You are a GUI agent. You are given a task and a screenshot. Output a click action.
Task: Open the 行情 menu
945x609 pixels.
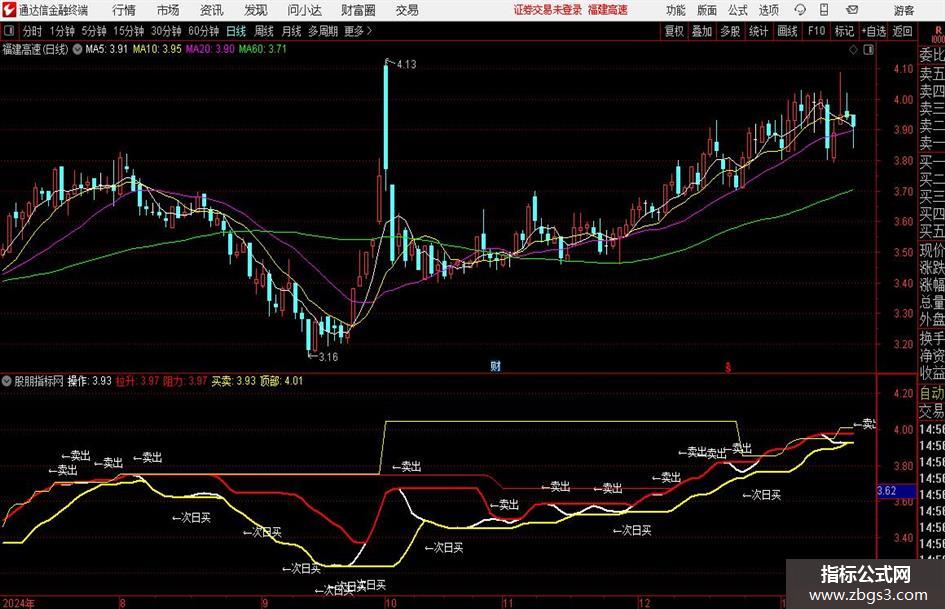tap(124, 10)
